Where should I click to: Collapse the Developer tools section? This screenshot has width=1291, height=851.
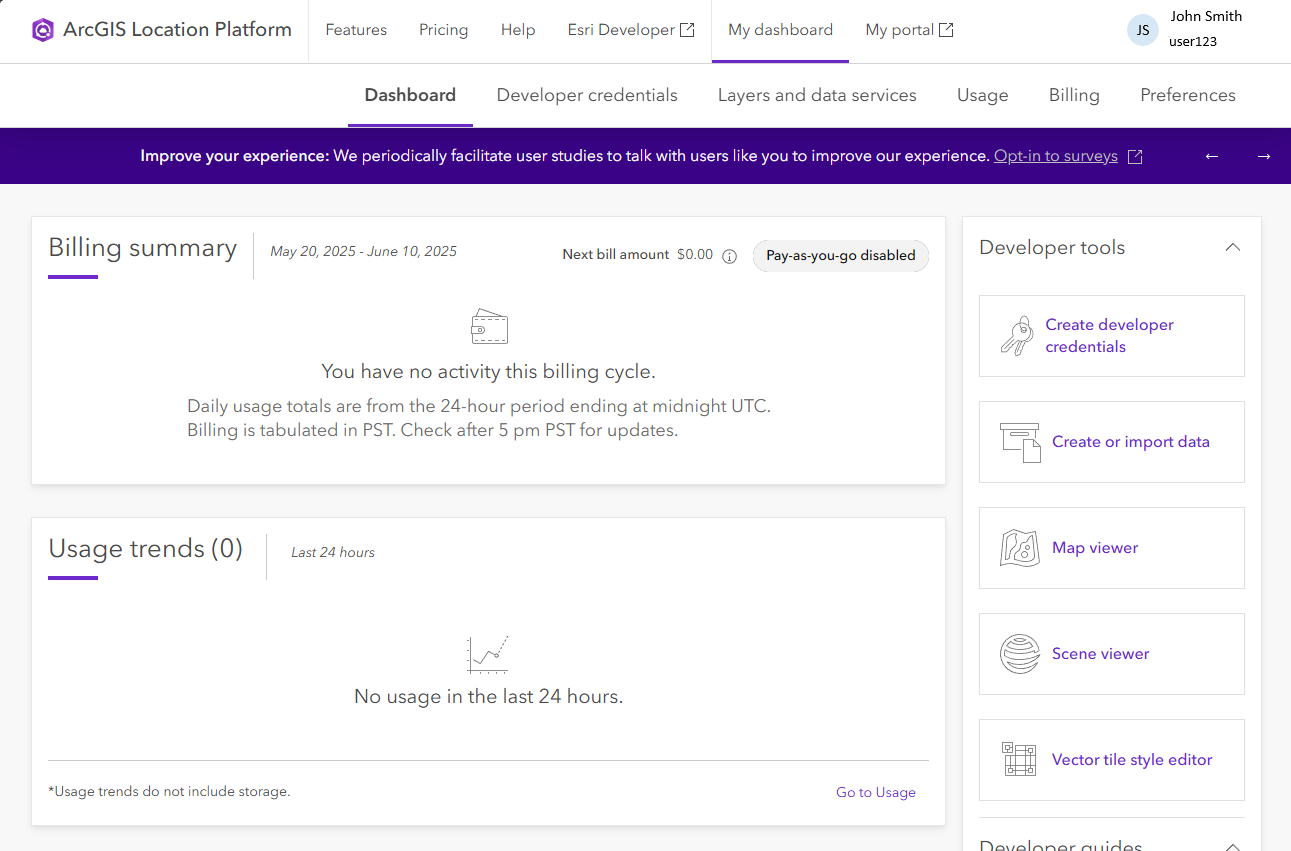(1233, 247)
